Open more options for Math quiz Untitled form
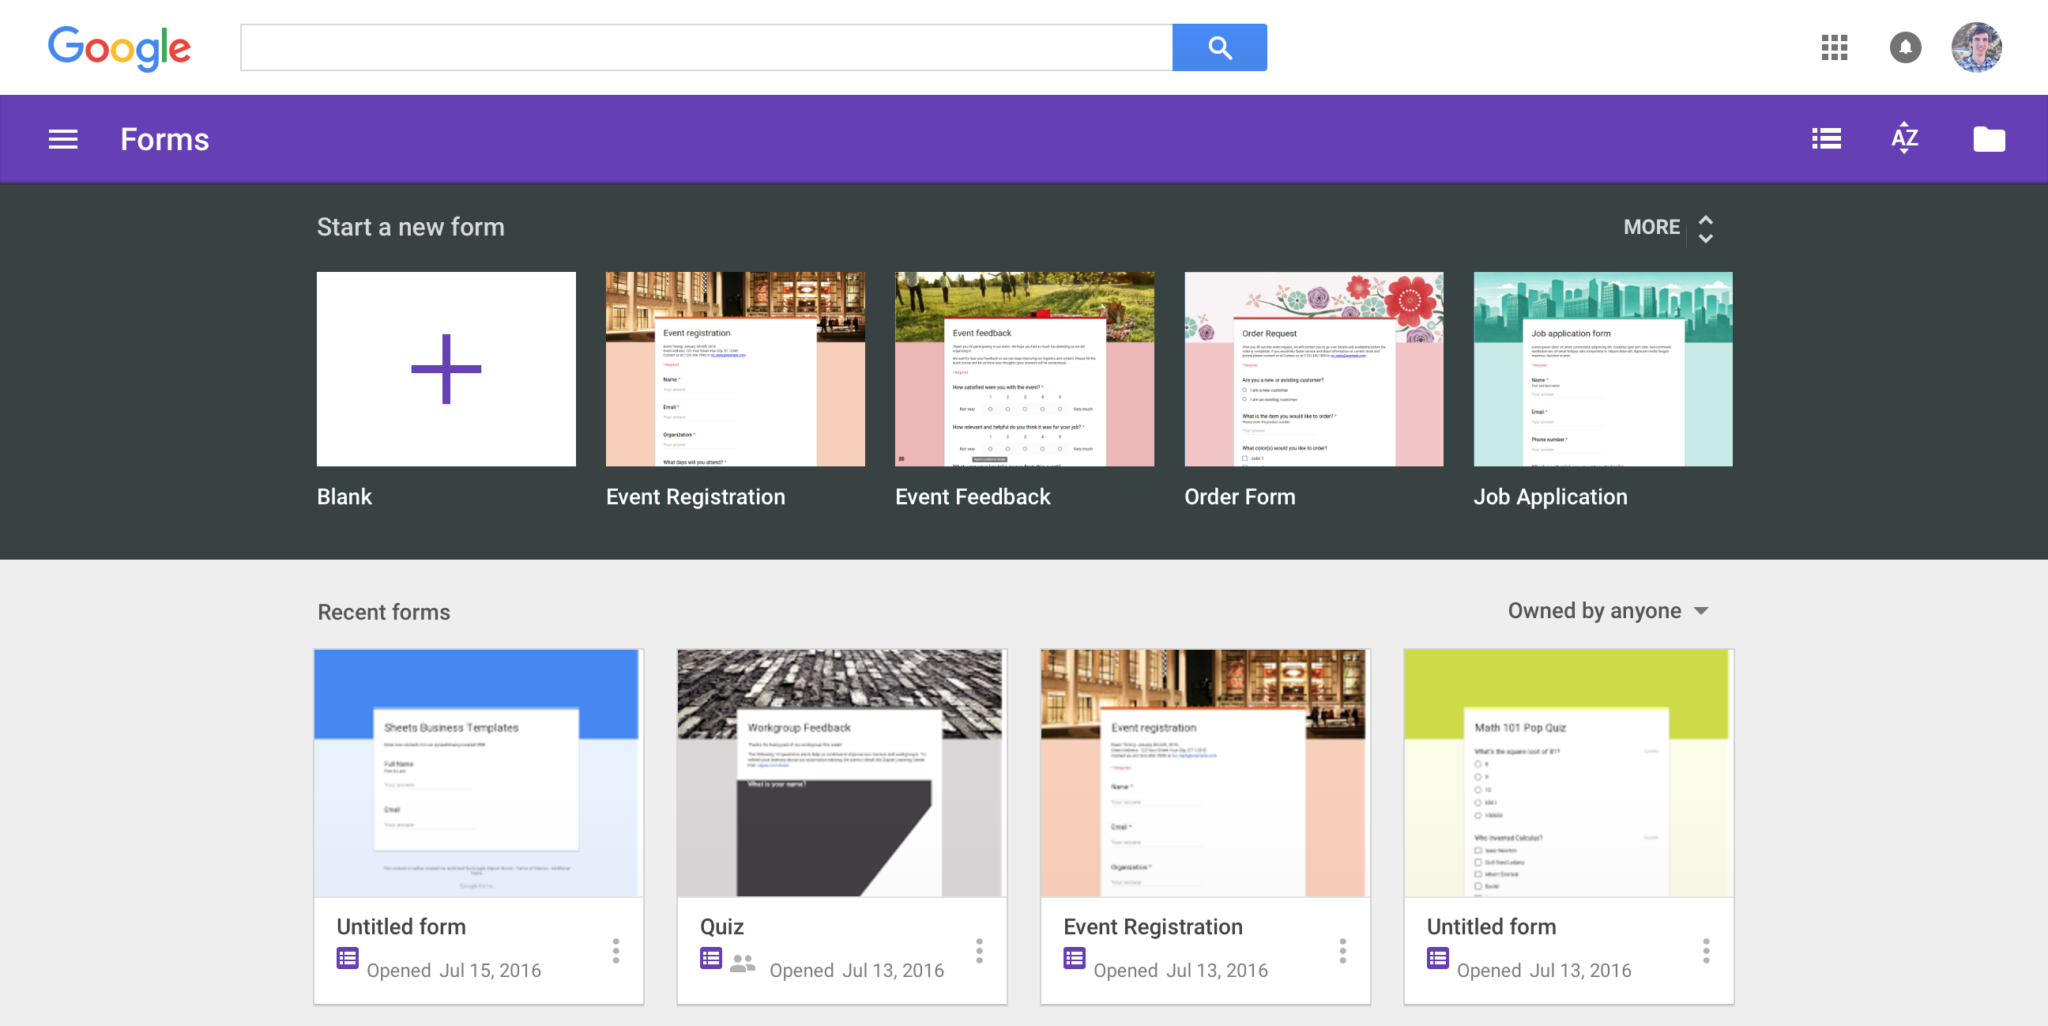The height and width of the screenshot is (1026, 2048). [x=1706, y=951]
